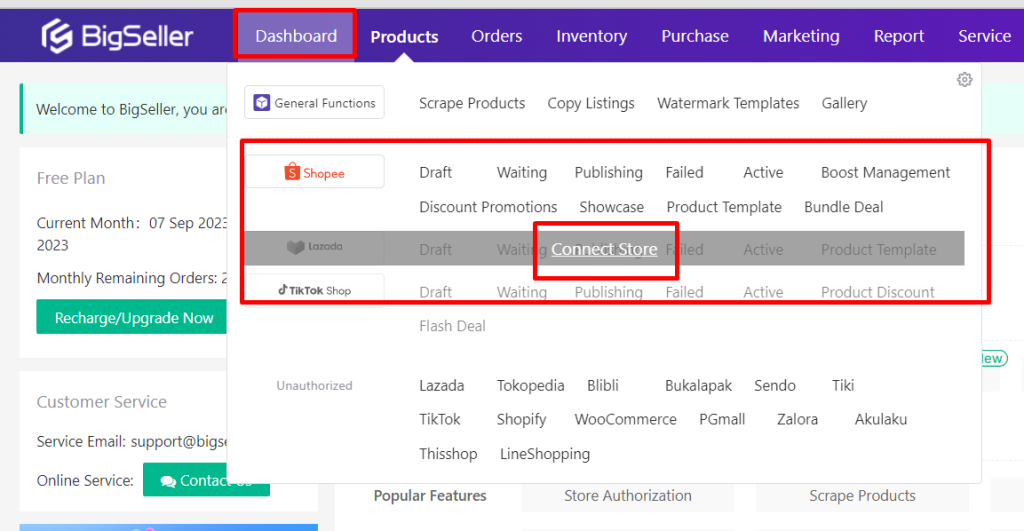1024x531 pixels.
Task: Select Bukalapak under Unauthorized
Action: click(699, 385)
